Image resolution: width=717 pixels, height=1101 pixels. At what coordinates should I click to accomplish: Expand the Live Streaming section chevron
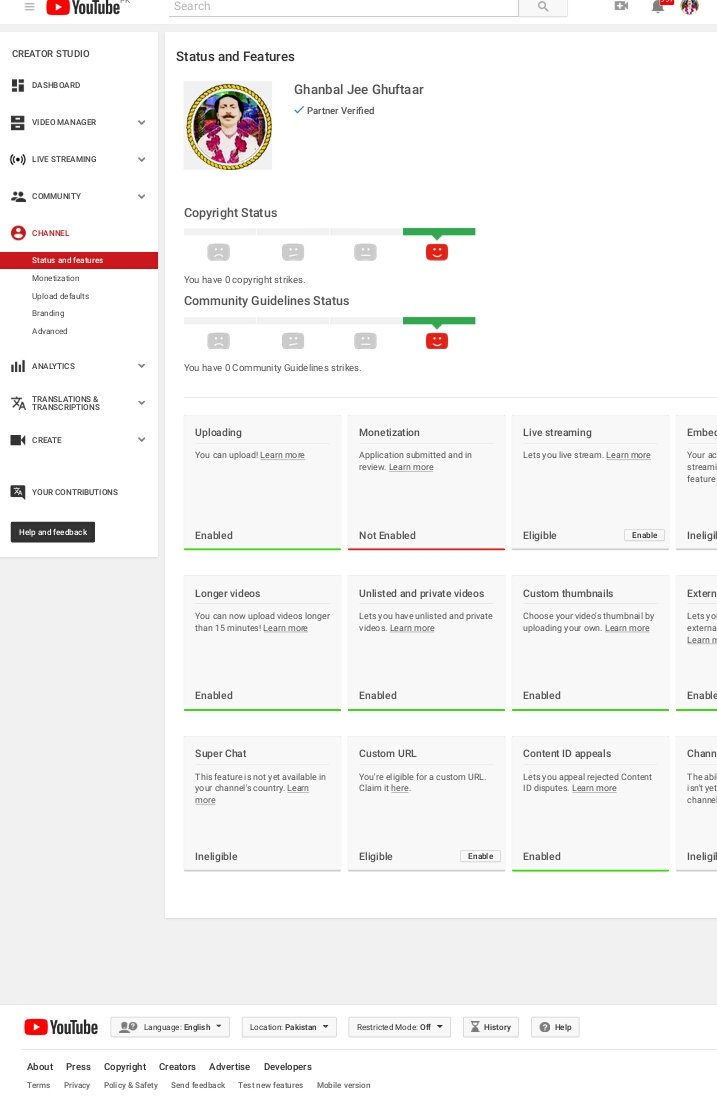pyautogui.click(x=142, y=159)
